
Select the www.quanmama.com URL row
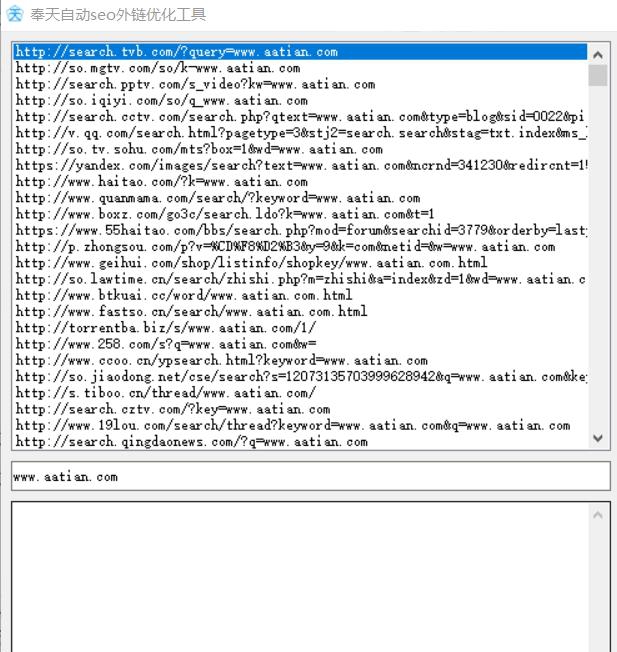click(x=300, y=198)
